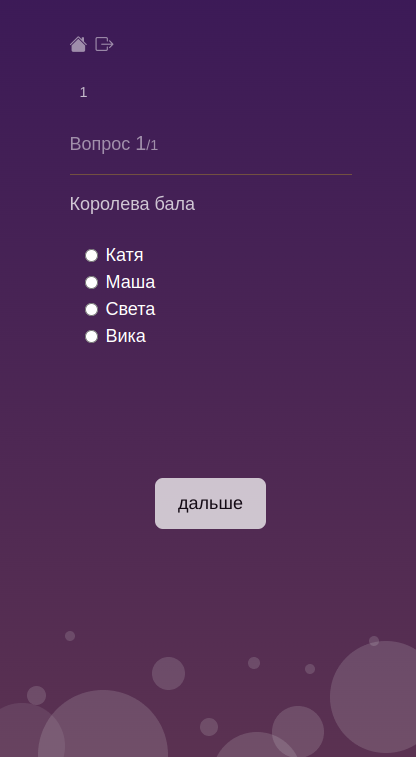416x757 pixels.
Task: Choose the Маша radio button
Action: tap(92, 282)
